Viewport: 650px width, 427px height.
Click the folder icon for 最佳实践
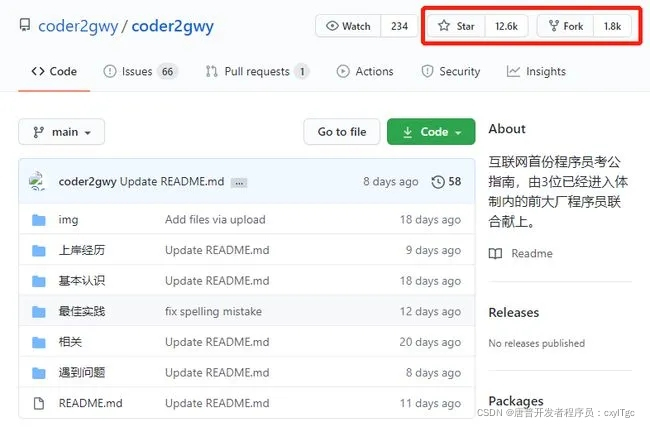[39, 312]
